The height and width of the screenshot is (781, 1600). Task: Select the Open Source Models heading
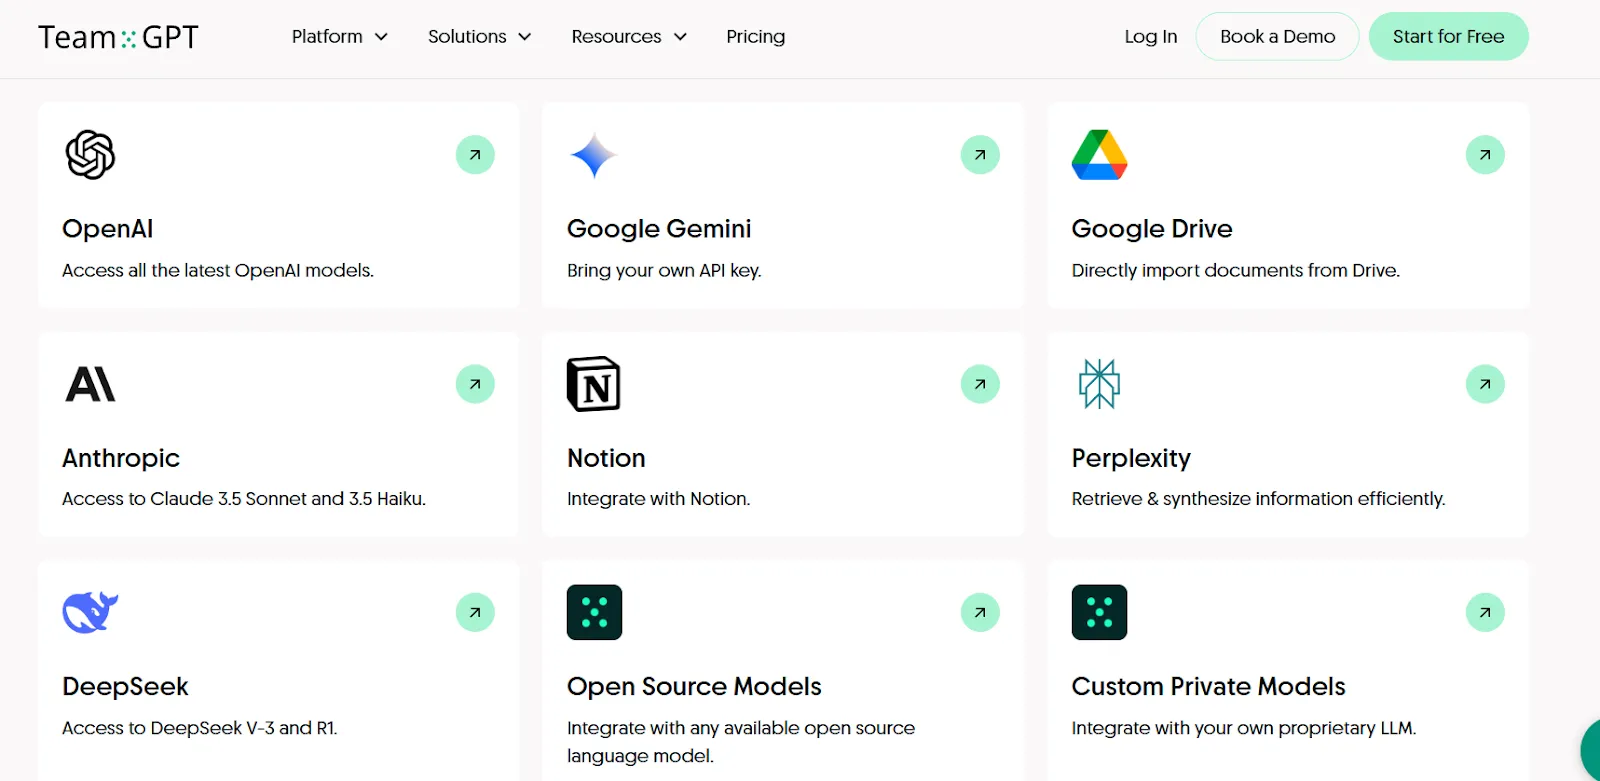(x=694, y=687)
